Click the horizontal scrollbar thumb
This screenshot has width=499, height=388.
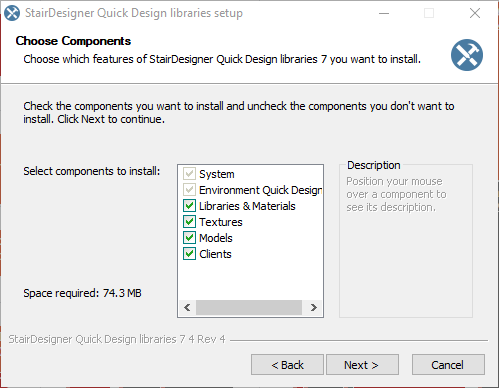tap(249, 307)
